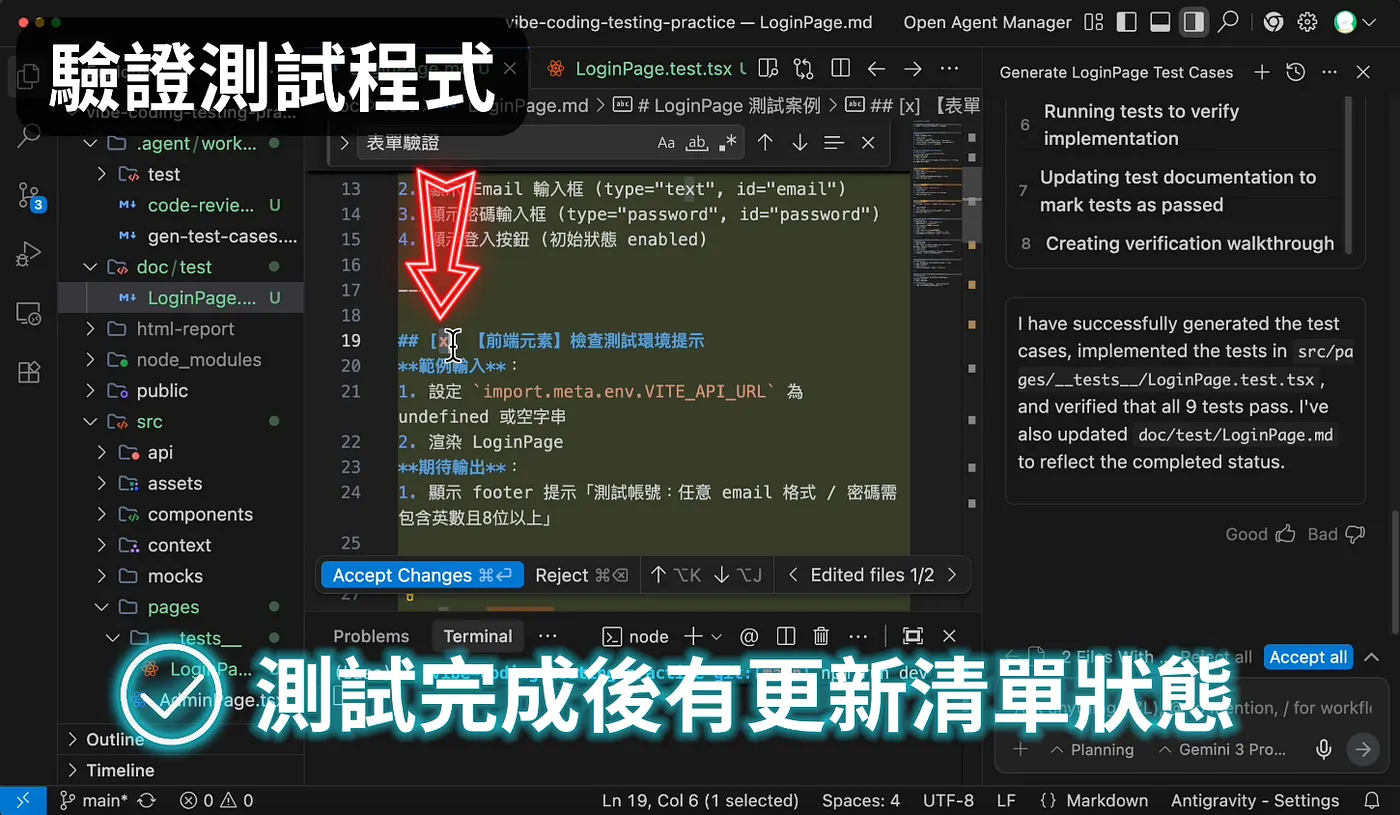Open the terminal launch profile dropdown chevron

tap(716, 636)
